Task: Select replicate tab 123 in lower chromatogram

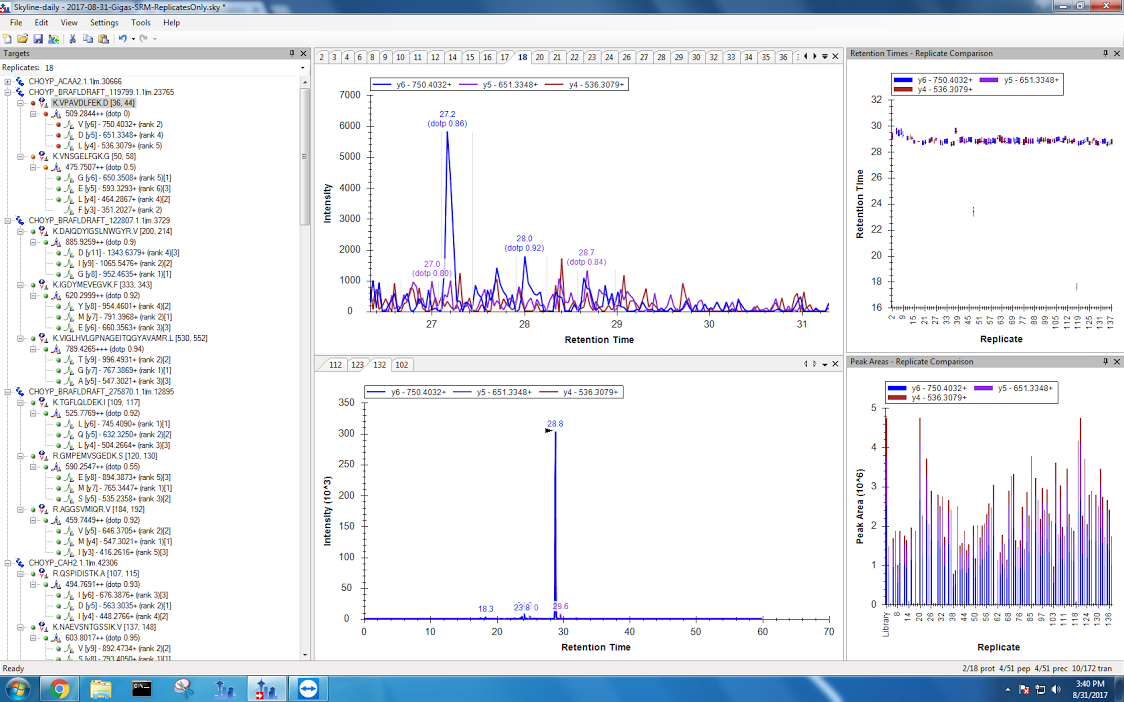Action: pos(356,365)
